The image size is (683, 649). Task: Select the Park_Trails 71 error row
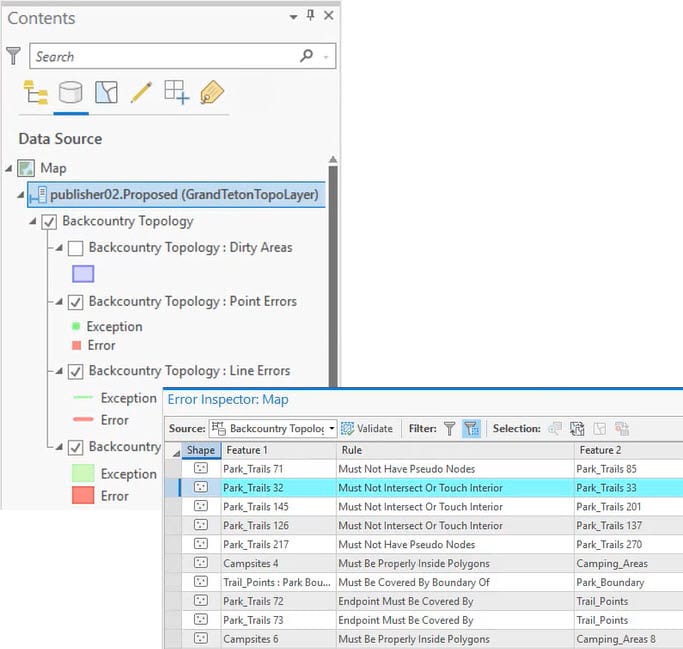(424, 469)
